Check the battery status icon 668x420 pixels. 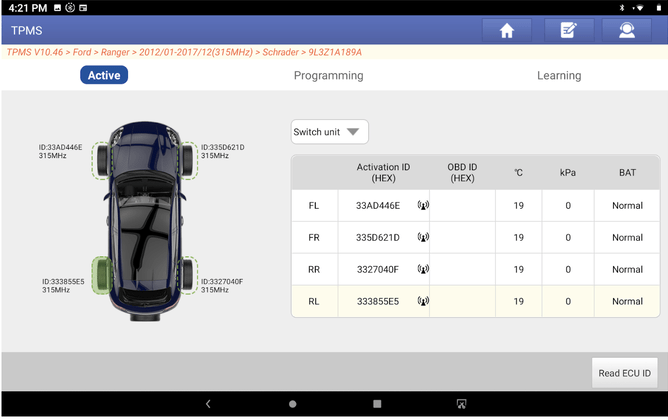[x=659, y=8]
